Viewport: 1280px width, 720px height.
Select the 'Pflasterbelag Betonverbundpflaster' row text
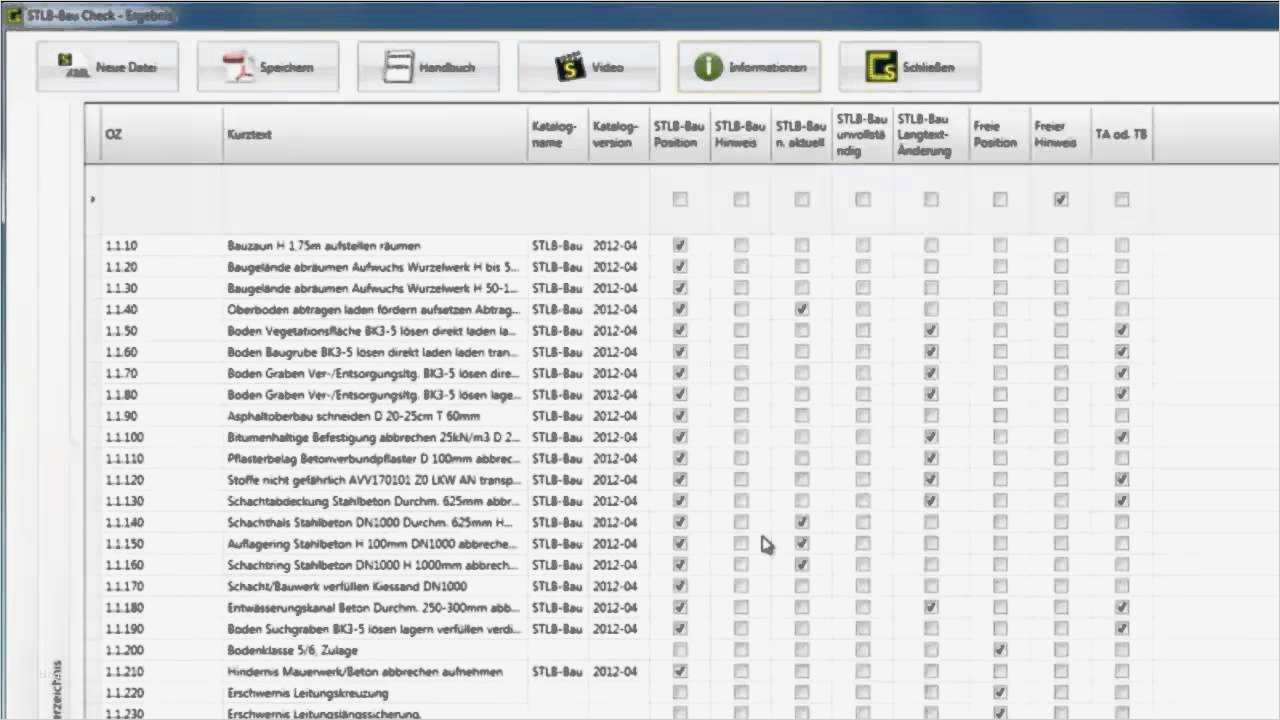click(x=374, y=459)
